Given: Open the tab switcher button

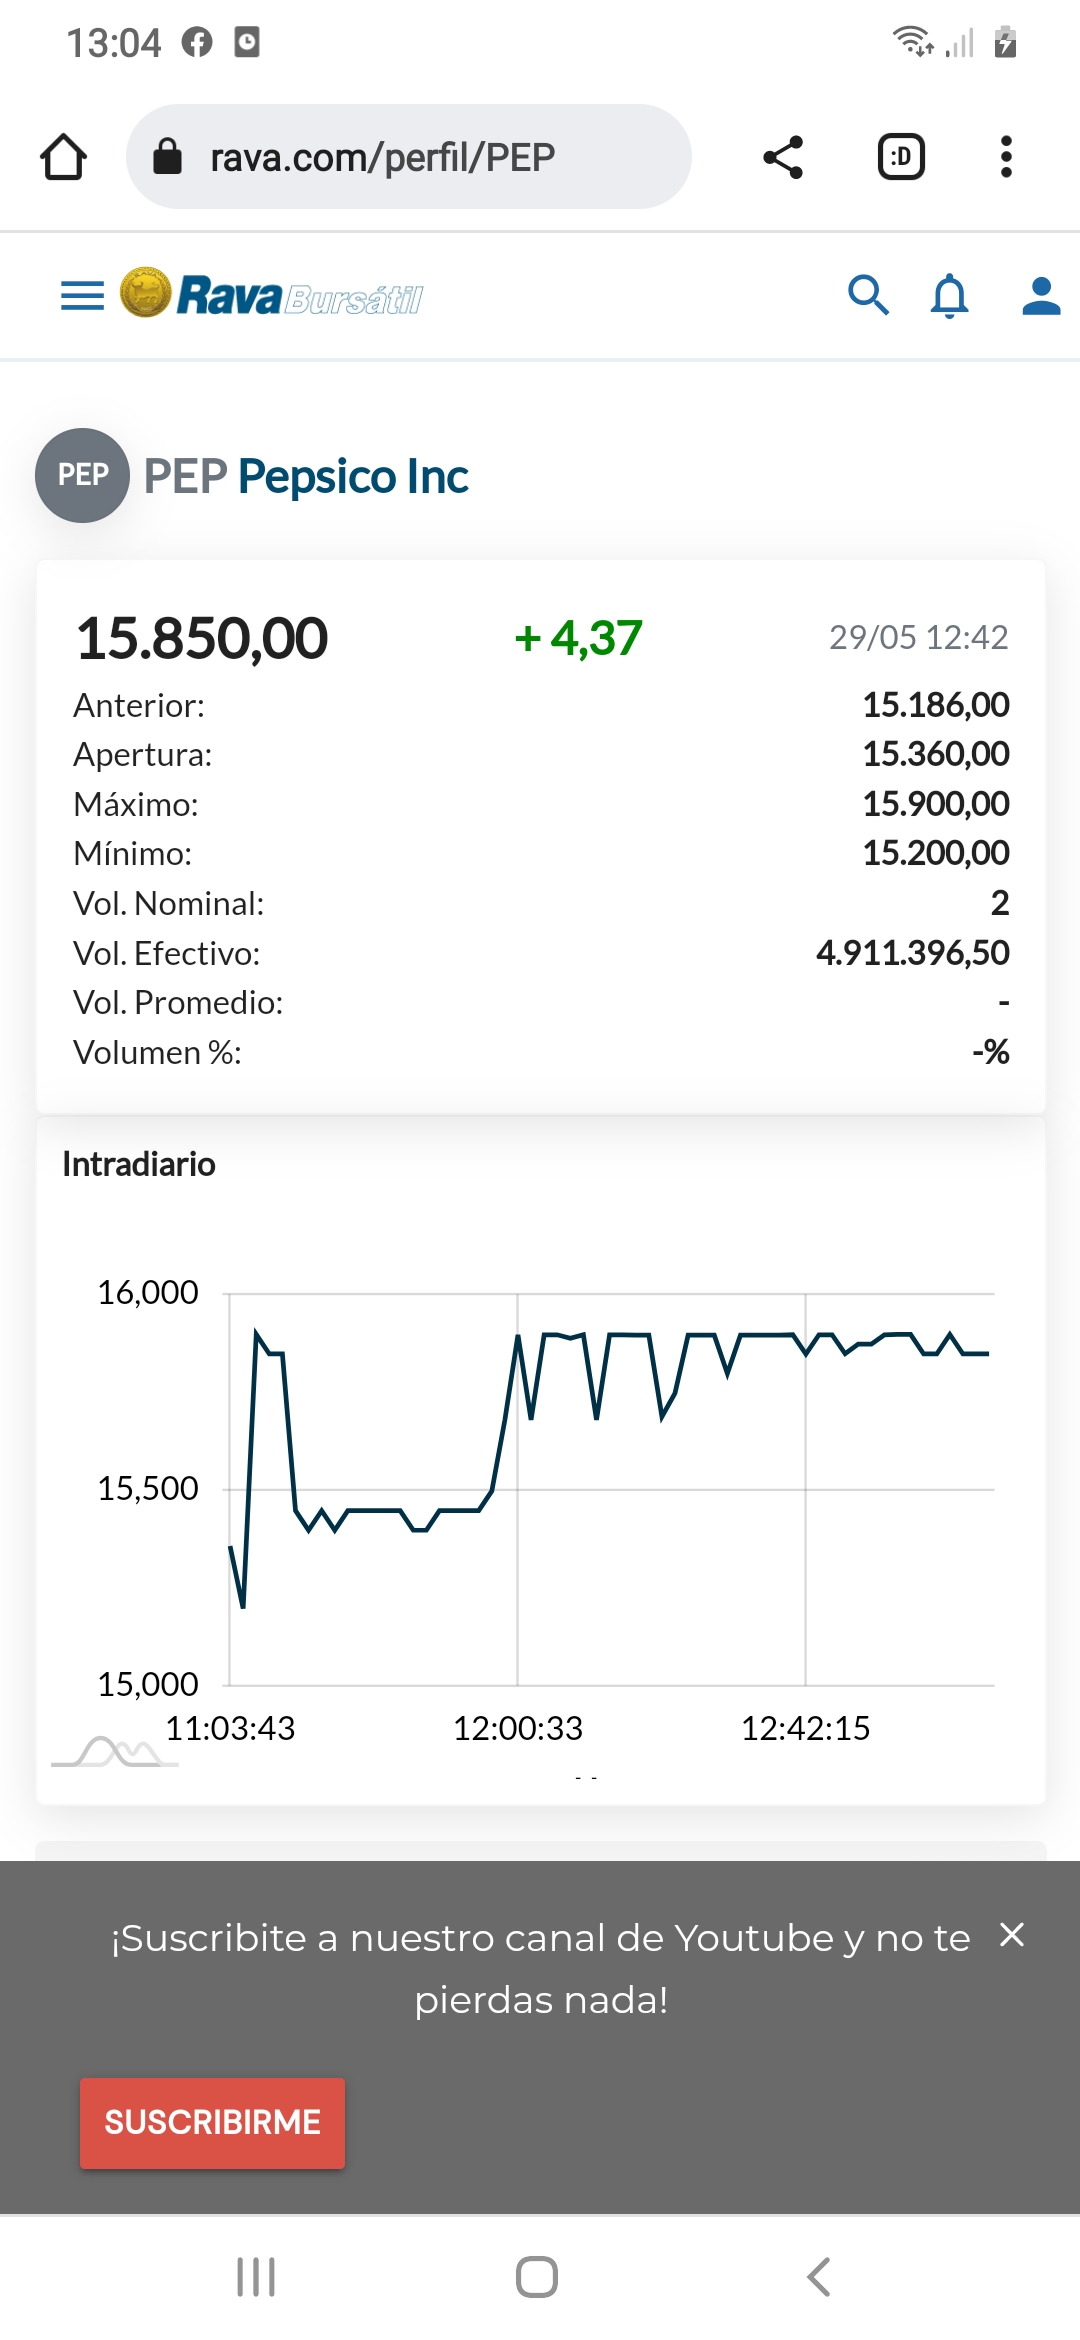Looking at the screenshot, I should 901,157.
